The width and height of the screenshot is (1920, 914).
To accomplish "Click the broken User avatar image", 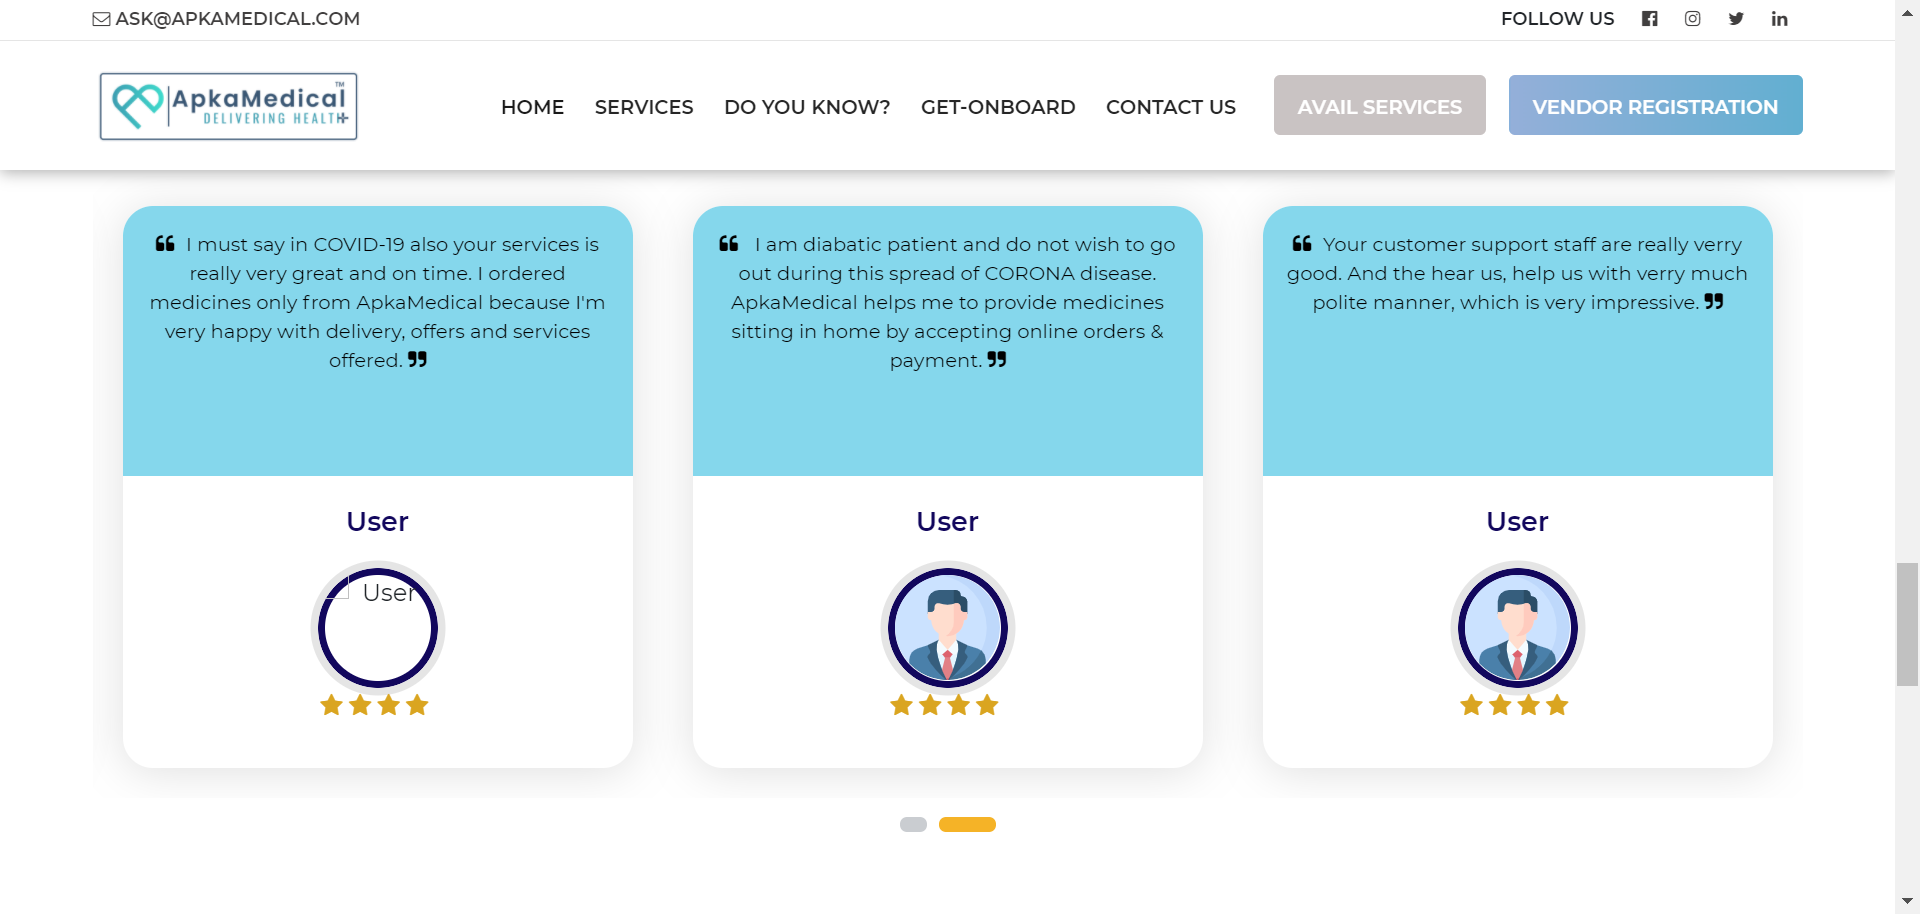I will click(x=378, y=628).
